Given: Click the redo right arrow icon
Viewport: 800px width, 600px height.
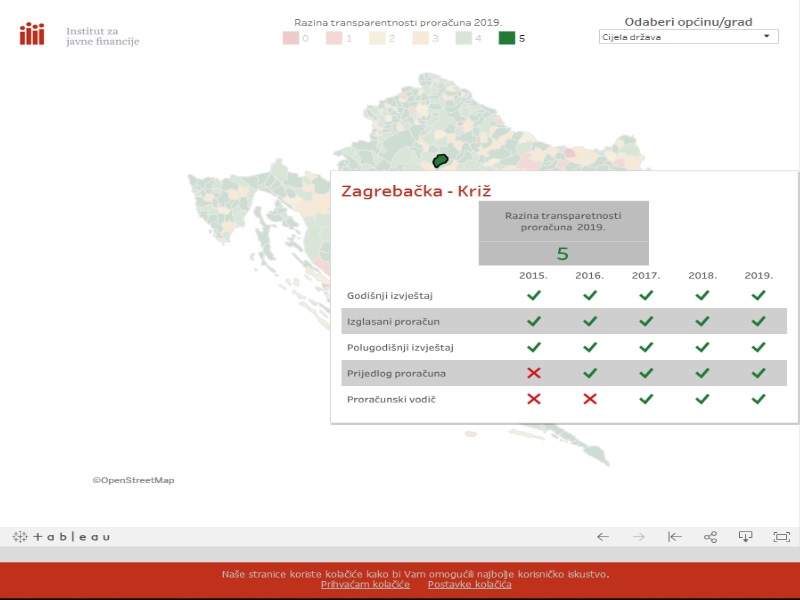Looking at the screenshot, I should (x=639, y=537).
